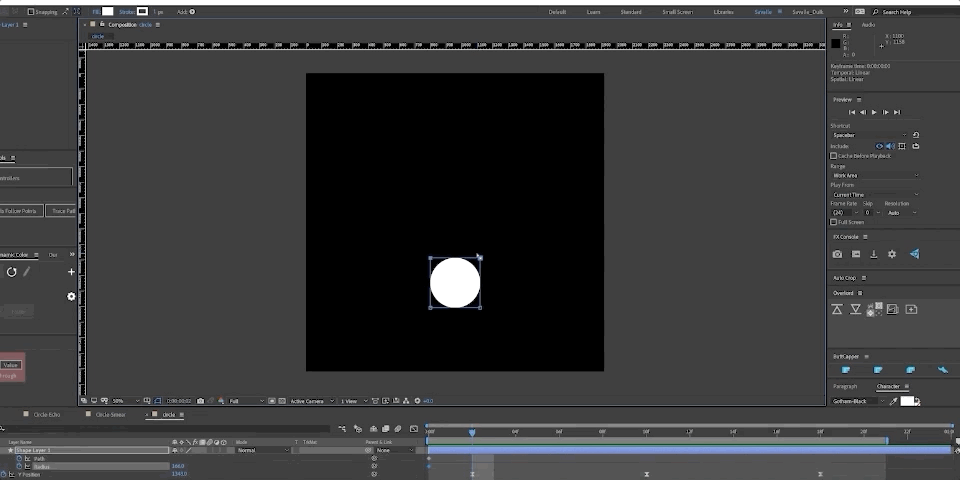
Task: Click the Value button in left panel
Action: coord(10,365)
